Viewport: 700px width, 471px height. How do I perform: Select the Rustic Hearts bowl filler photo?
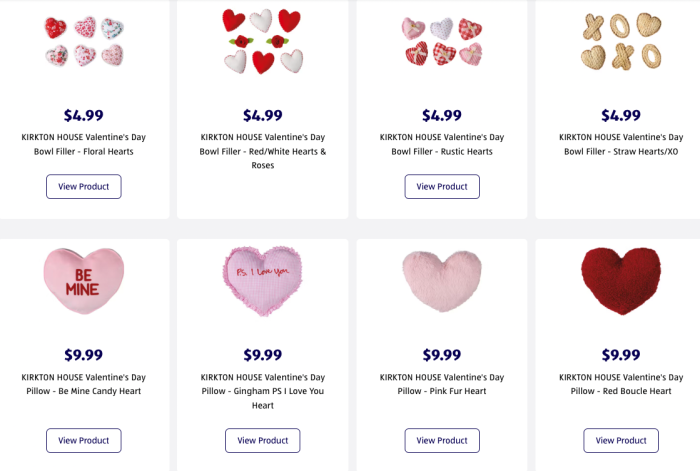tap(442, 41)
